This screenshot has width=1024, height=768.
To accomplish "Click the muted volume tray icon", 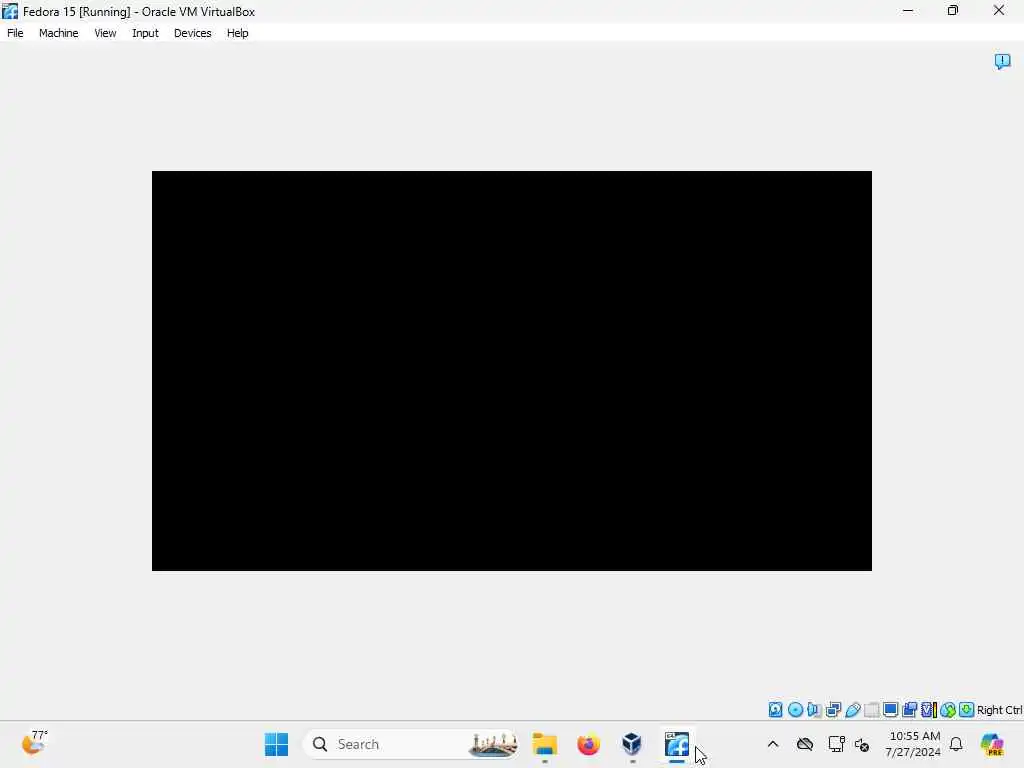I will pyautogui.click(x=861, y=744).
